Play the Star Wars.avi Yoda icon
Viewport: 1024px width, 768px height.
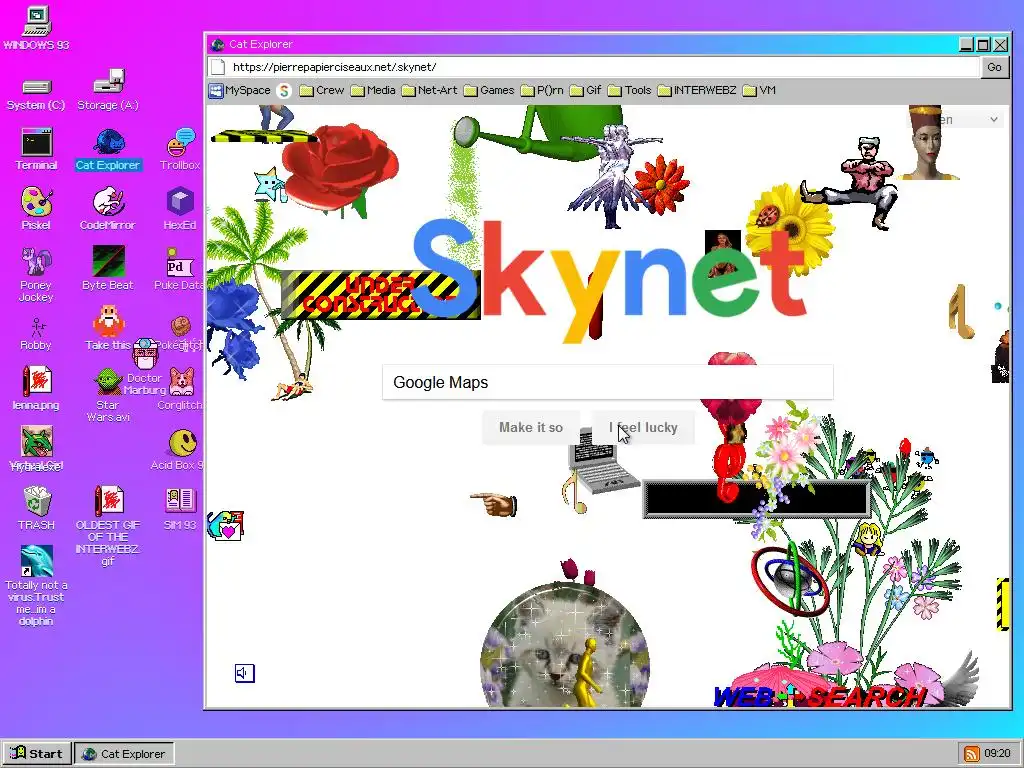(108, 394)
